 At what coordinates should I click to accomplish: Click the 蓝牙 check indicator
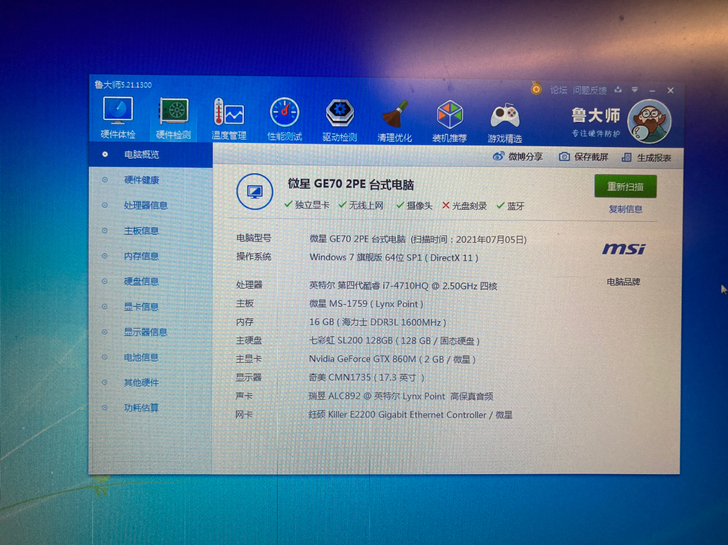(x=510, y=206)
